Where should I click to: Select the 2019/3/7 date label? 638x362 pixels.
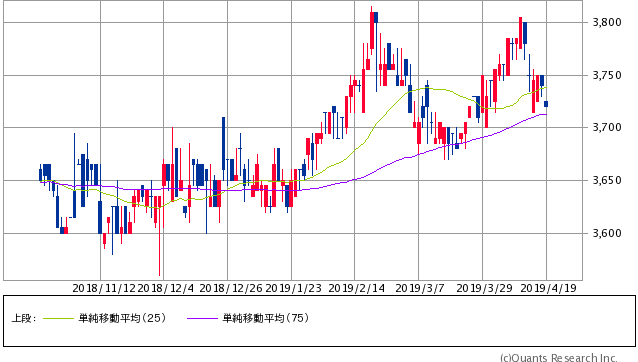[420, 288]
